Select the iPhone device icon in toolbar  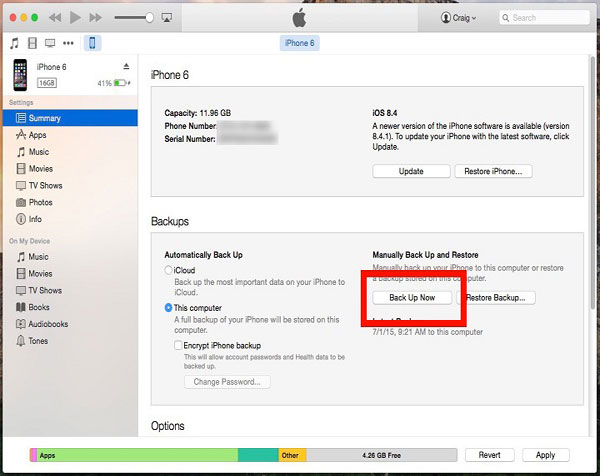tap(92, 43)
